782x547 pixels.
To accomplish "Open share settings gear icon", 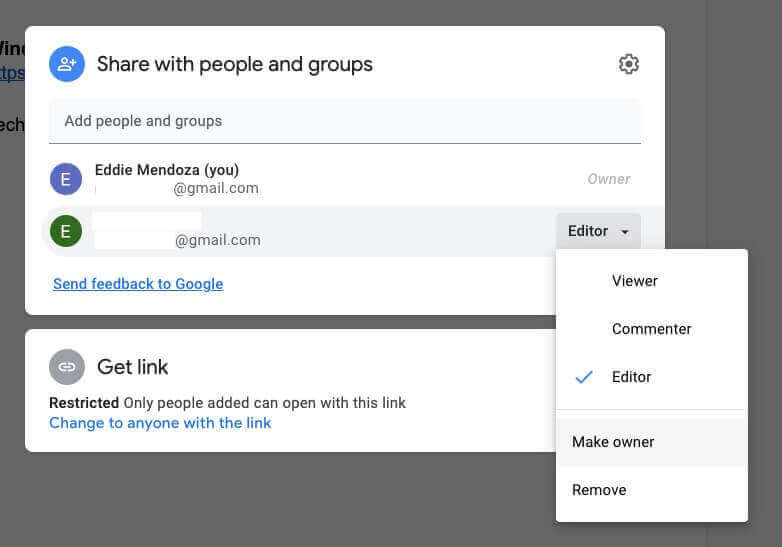I will [x=628, y=64].
